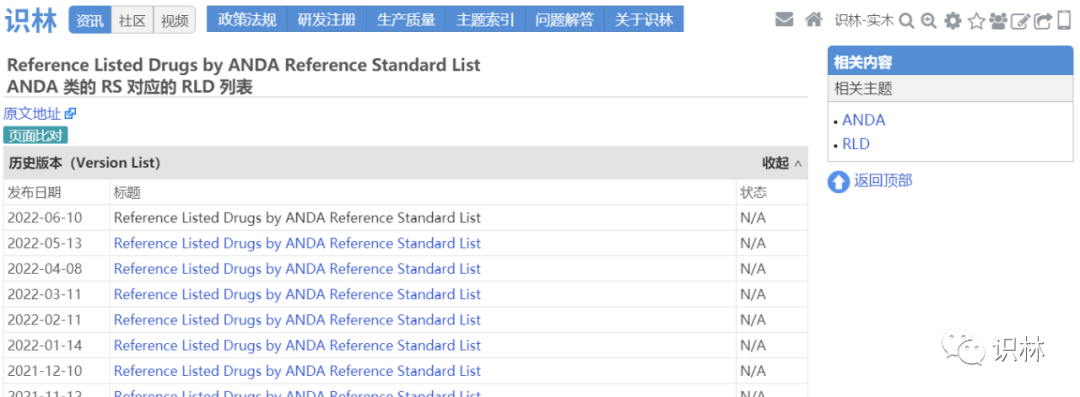Click the edit pencil icon
The width and height of the screenshot is (1080, 397).
pos(1021,21)
